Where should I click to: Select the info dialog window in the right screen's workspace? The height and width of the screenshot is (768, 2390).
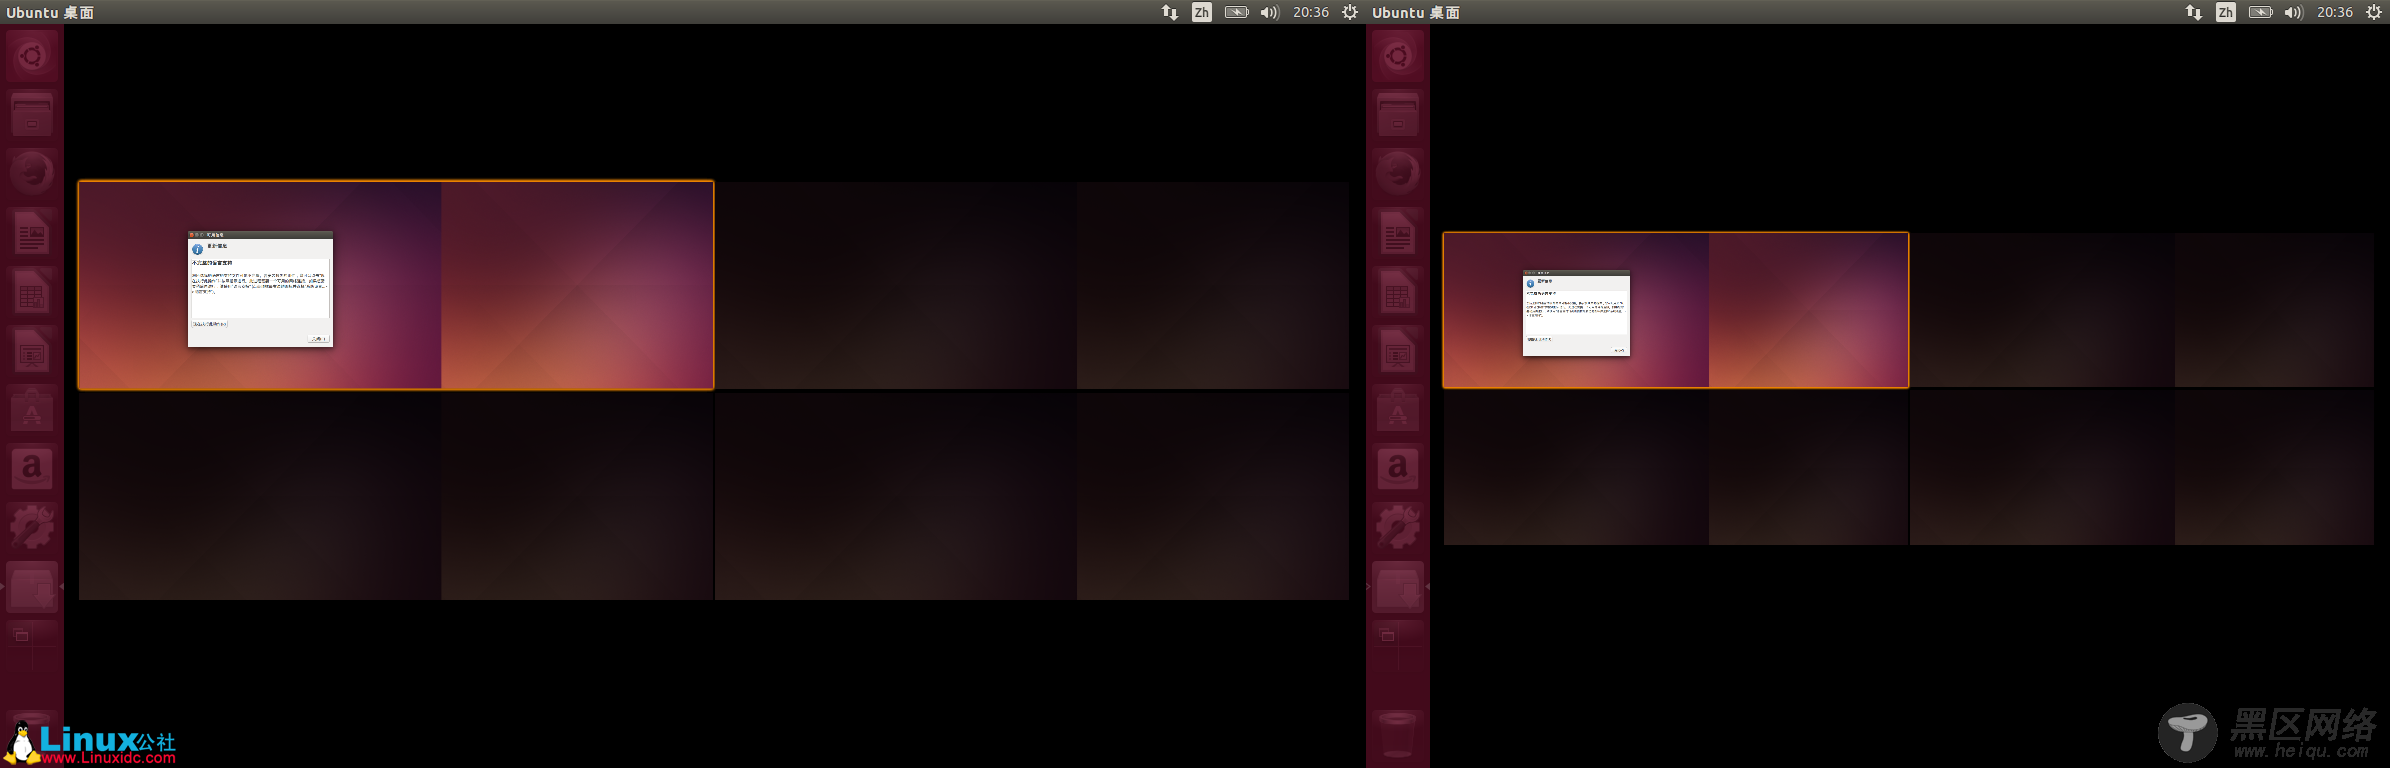pyautogui.click(x=1576, y=312)
